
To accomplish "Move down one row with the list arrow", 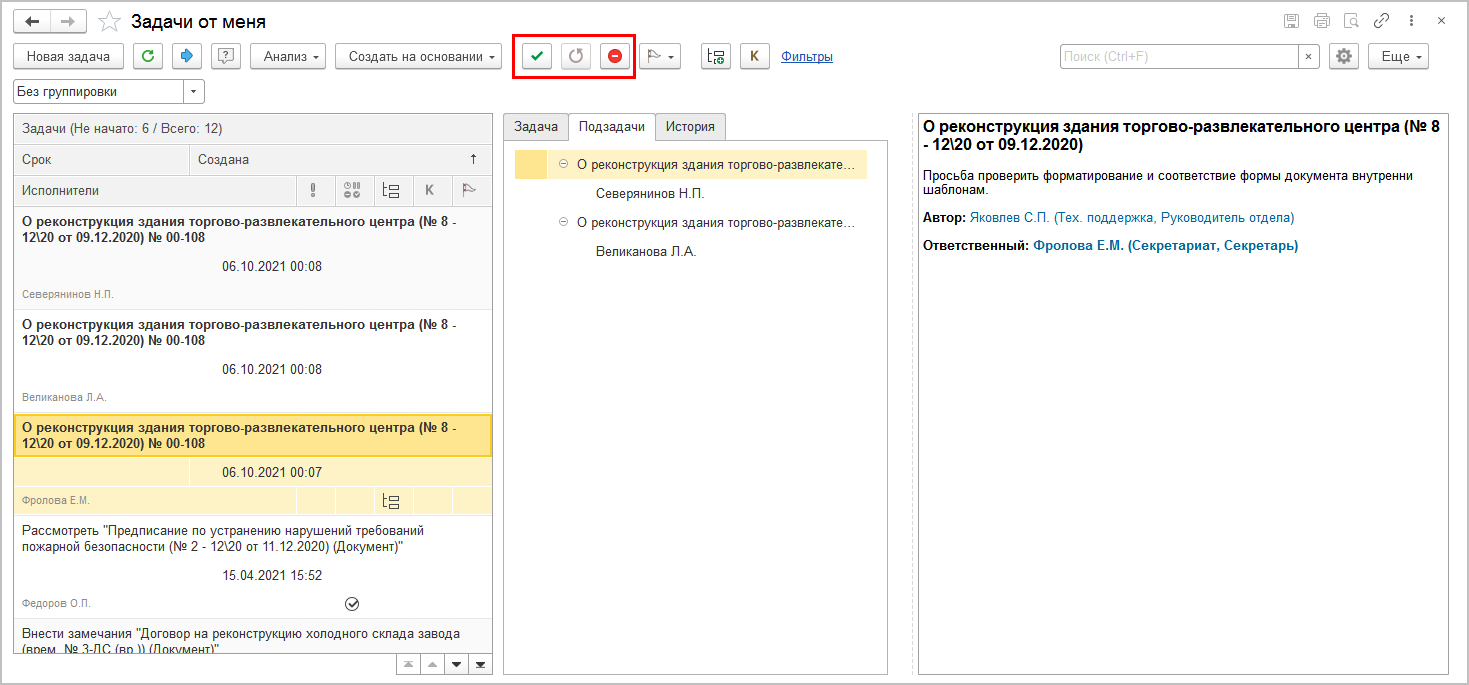I will pyautogui.click(x=456, y=664).
